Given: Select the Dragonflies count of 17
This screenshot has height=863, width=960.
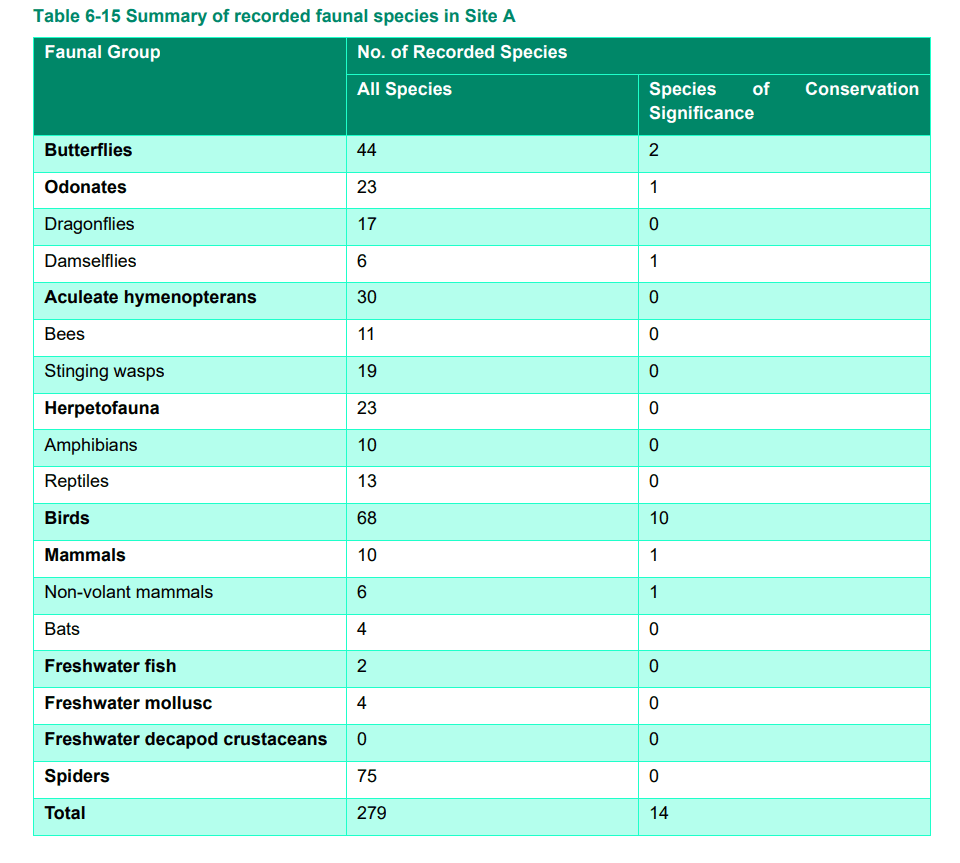Looking at the screenshot, I should (367, 224).
